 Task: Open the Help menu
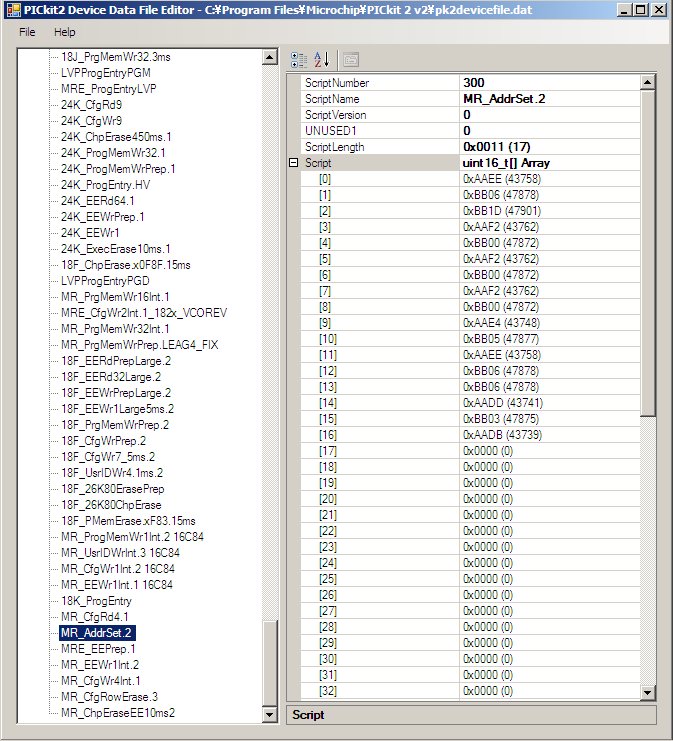[x=64, y=32]
